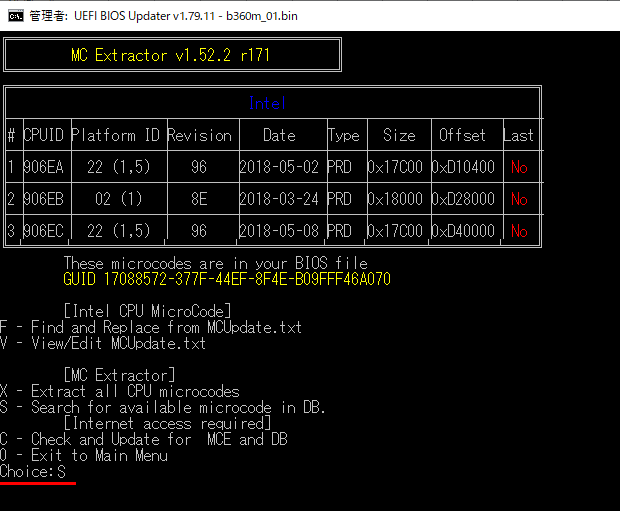Click the MC Extractor v1.52.2 header box

click(x=171, y=56)
